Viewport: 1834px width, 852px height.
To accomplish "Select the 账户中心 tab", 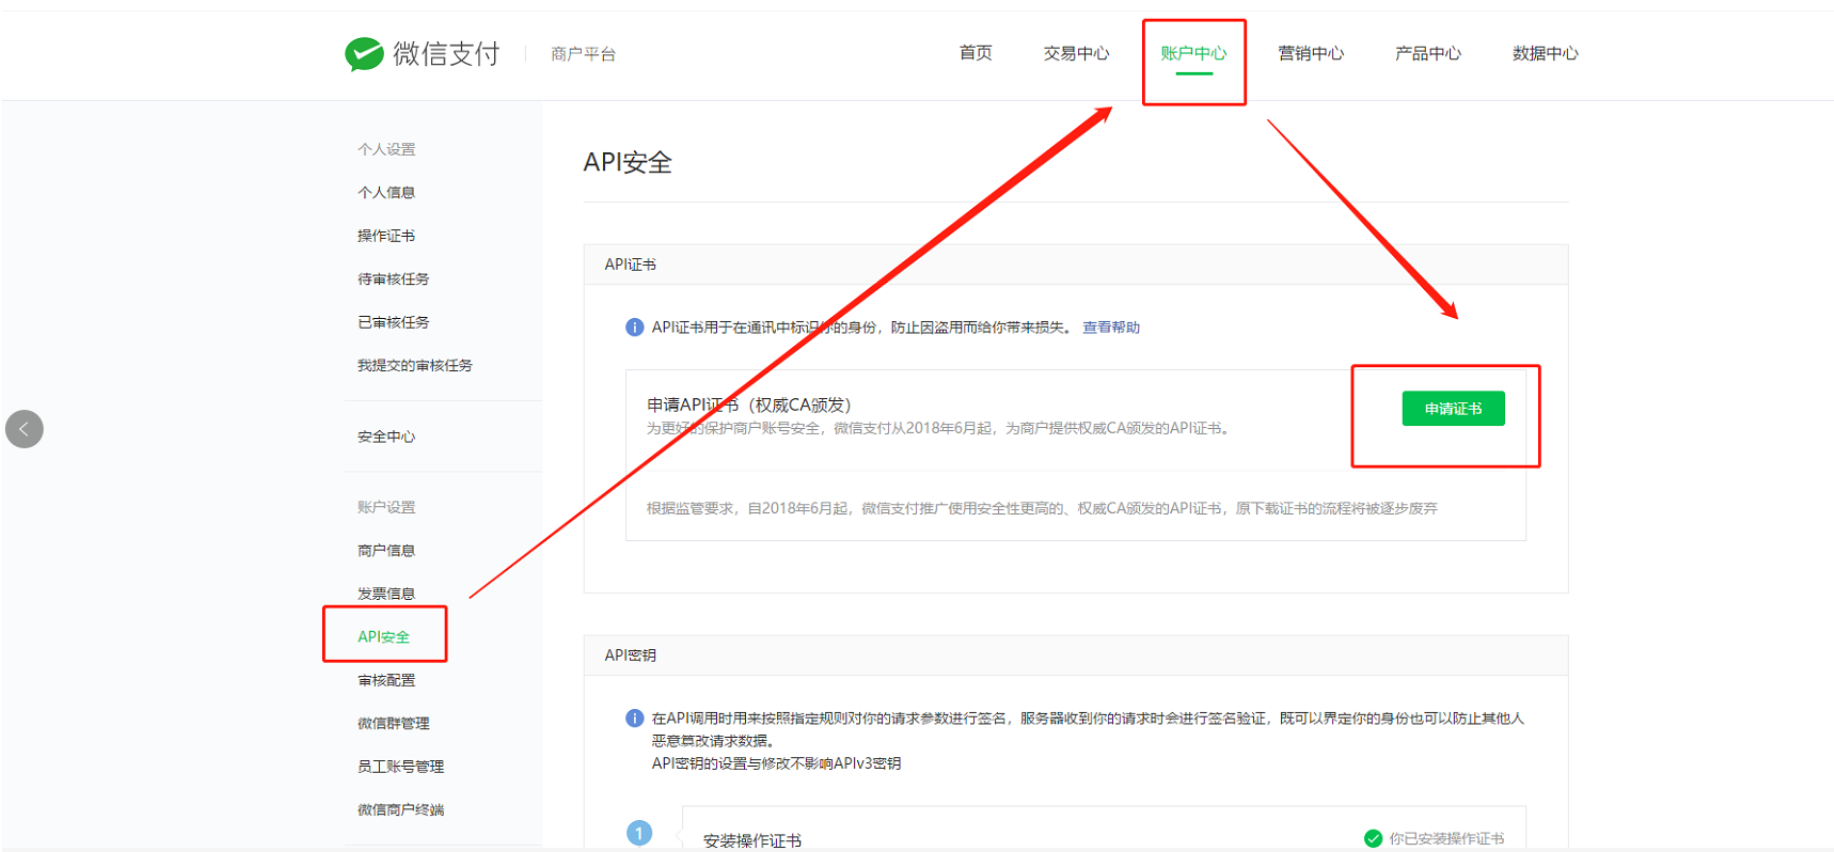I will pos(1193,53).
